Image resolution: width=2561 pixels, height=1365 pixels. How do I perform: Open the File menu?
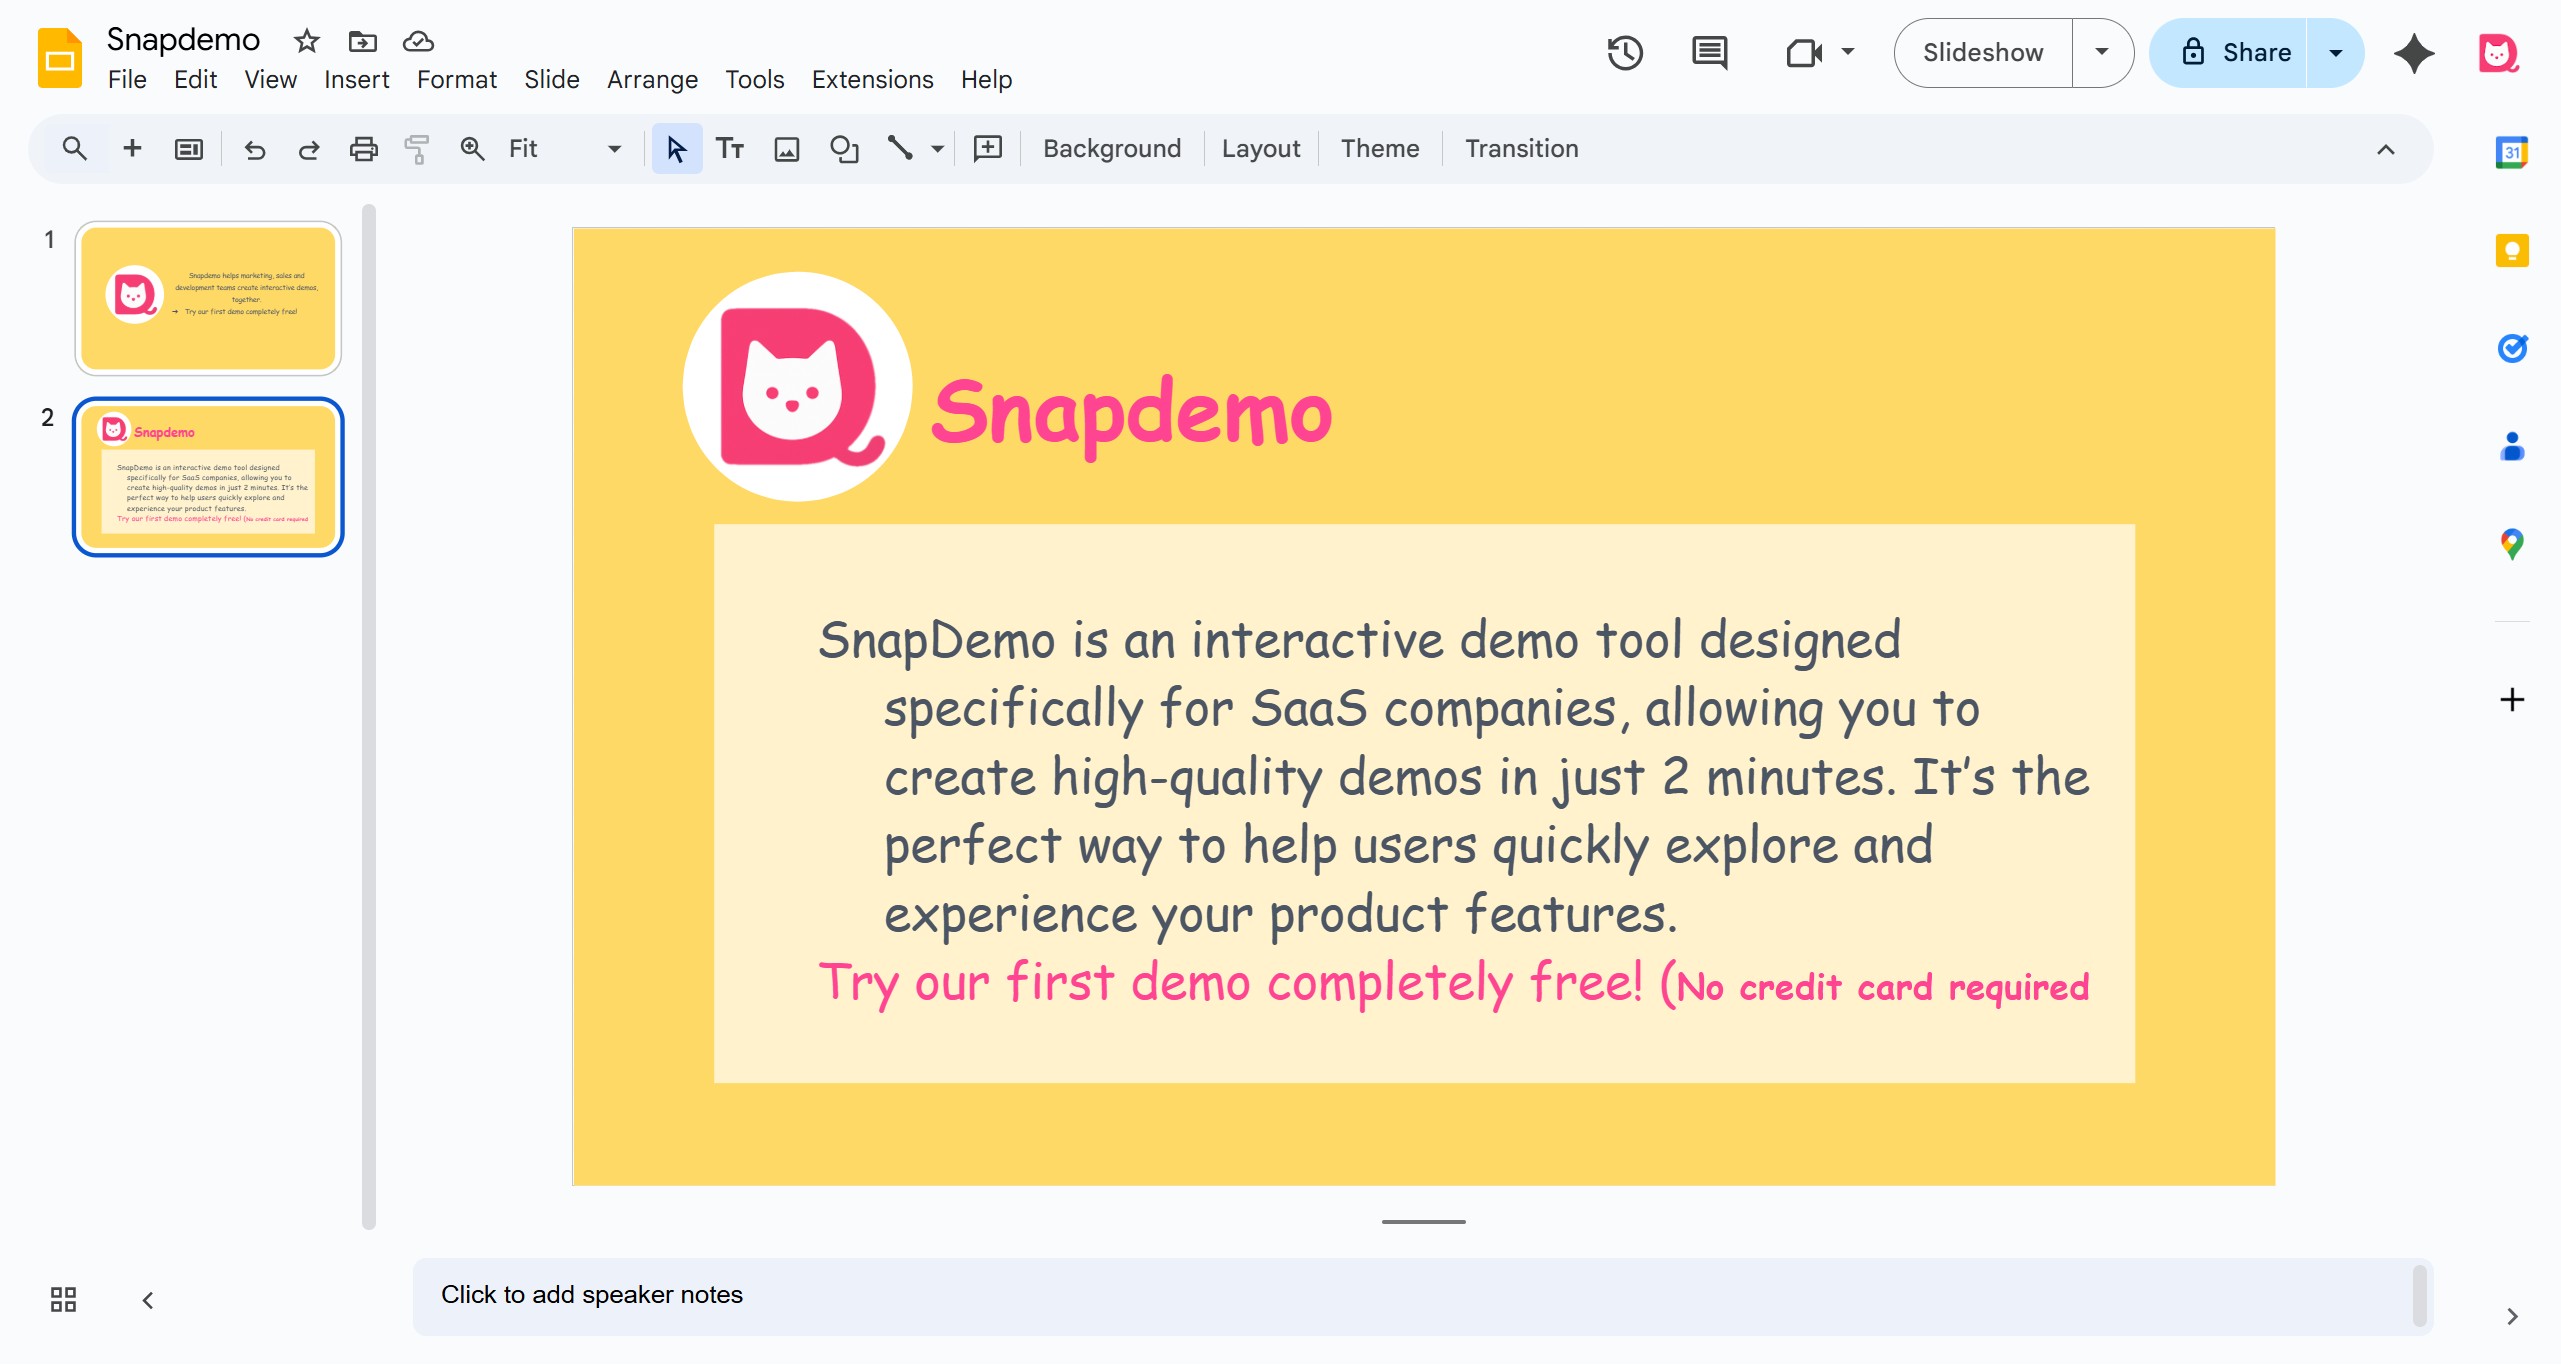(127, 79)
